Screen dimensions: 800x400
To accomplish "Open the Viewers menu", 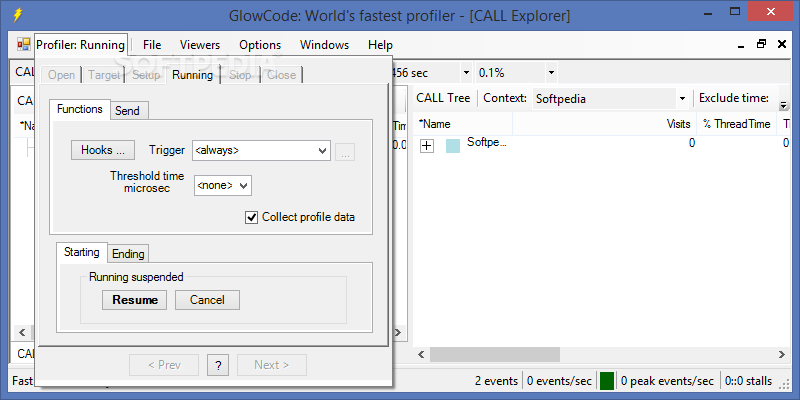I will [x=200, y=45].
